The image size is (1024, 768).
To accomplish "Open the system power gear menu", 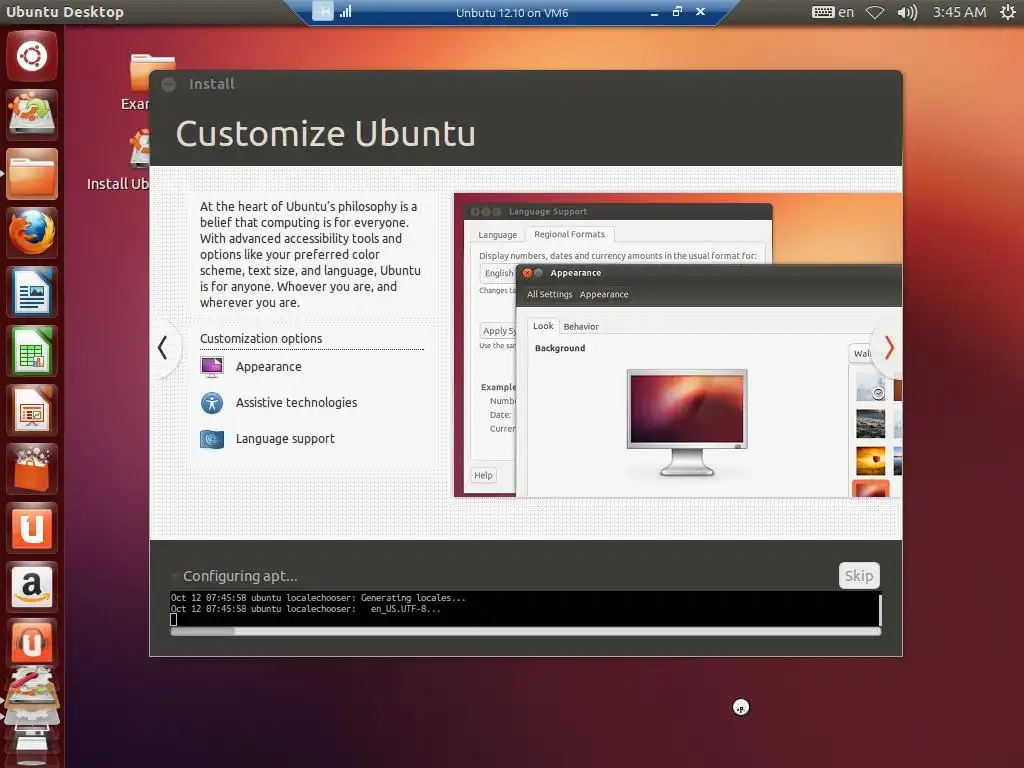I will point(1008,12).
